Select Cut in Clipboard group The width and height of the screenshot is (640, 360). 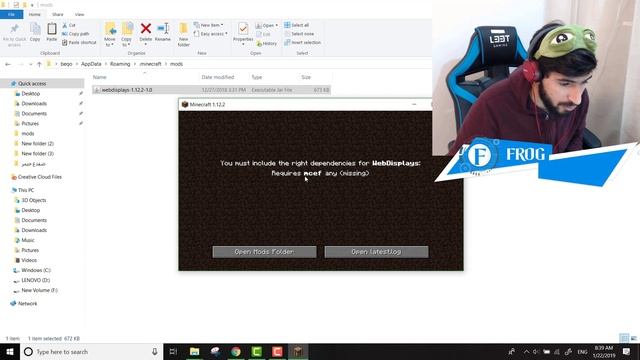[x=69, y=25]
